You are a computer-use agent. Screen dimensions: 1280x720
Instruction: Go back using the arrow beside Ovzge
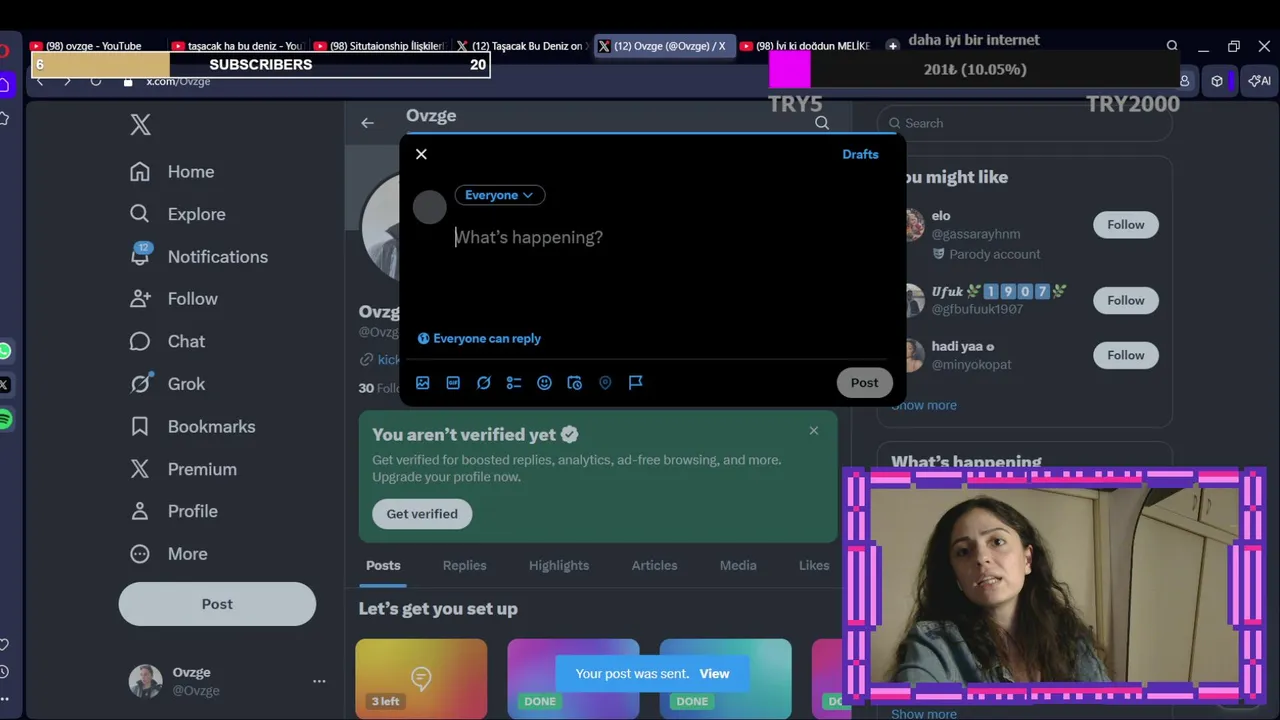(x=368, y=122)
